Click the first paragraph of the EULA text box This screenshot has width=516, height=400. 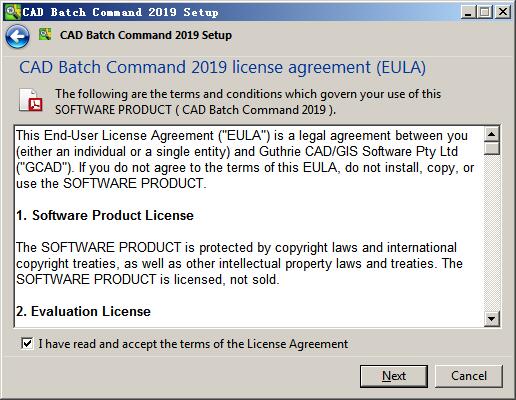tap(245, 159)
